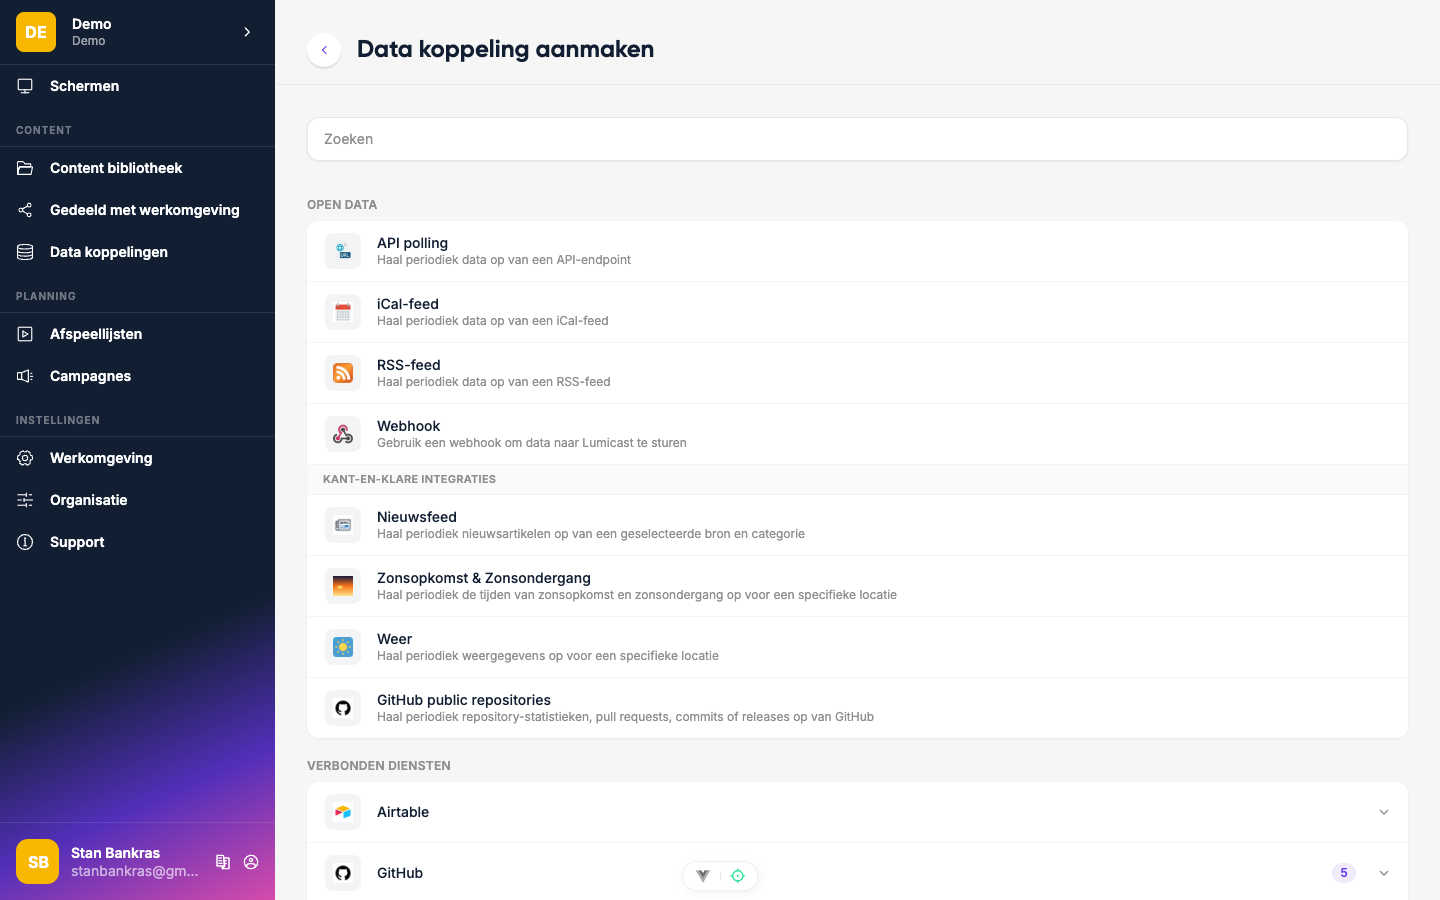Screen dimensions: 1440x900
Task: Click the Webhook icon
Action: (x=343, y=434)
